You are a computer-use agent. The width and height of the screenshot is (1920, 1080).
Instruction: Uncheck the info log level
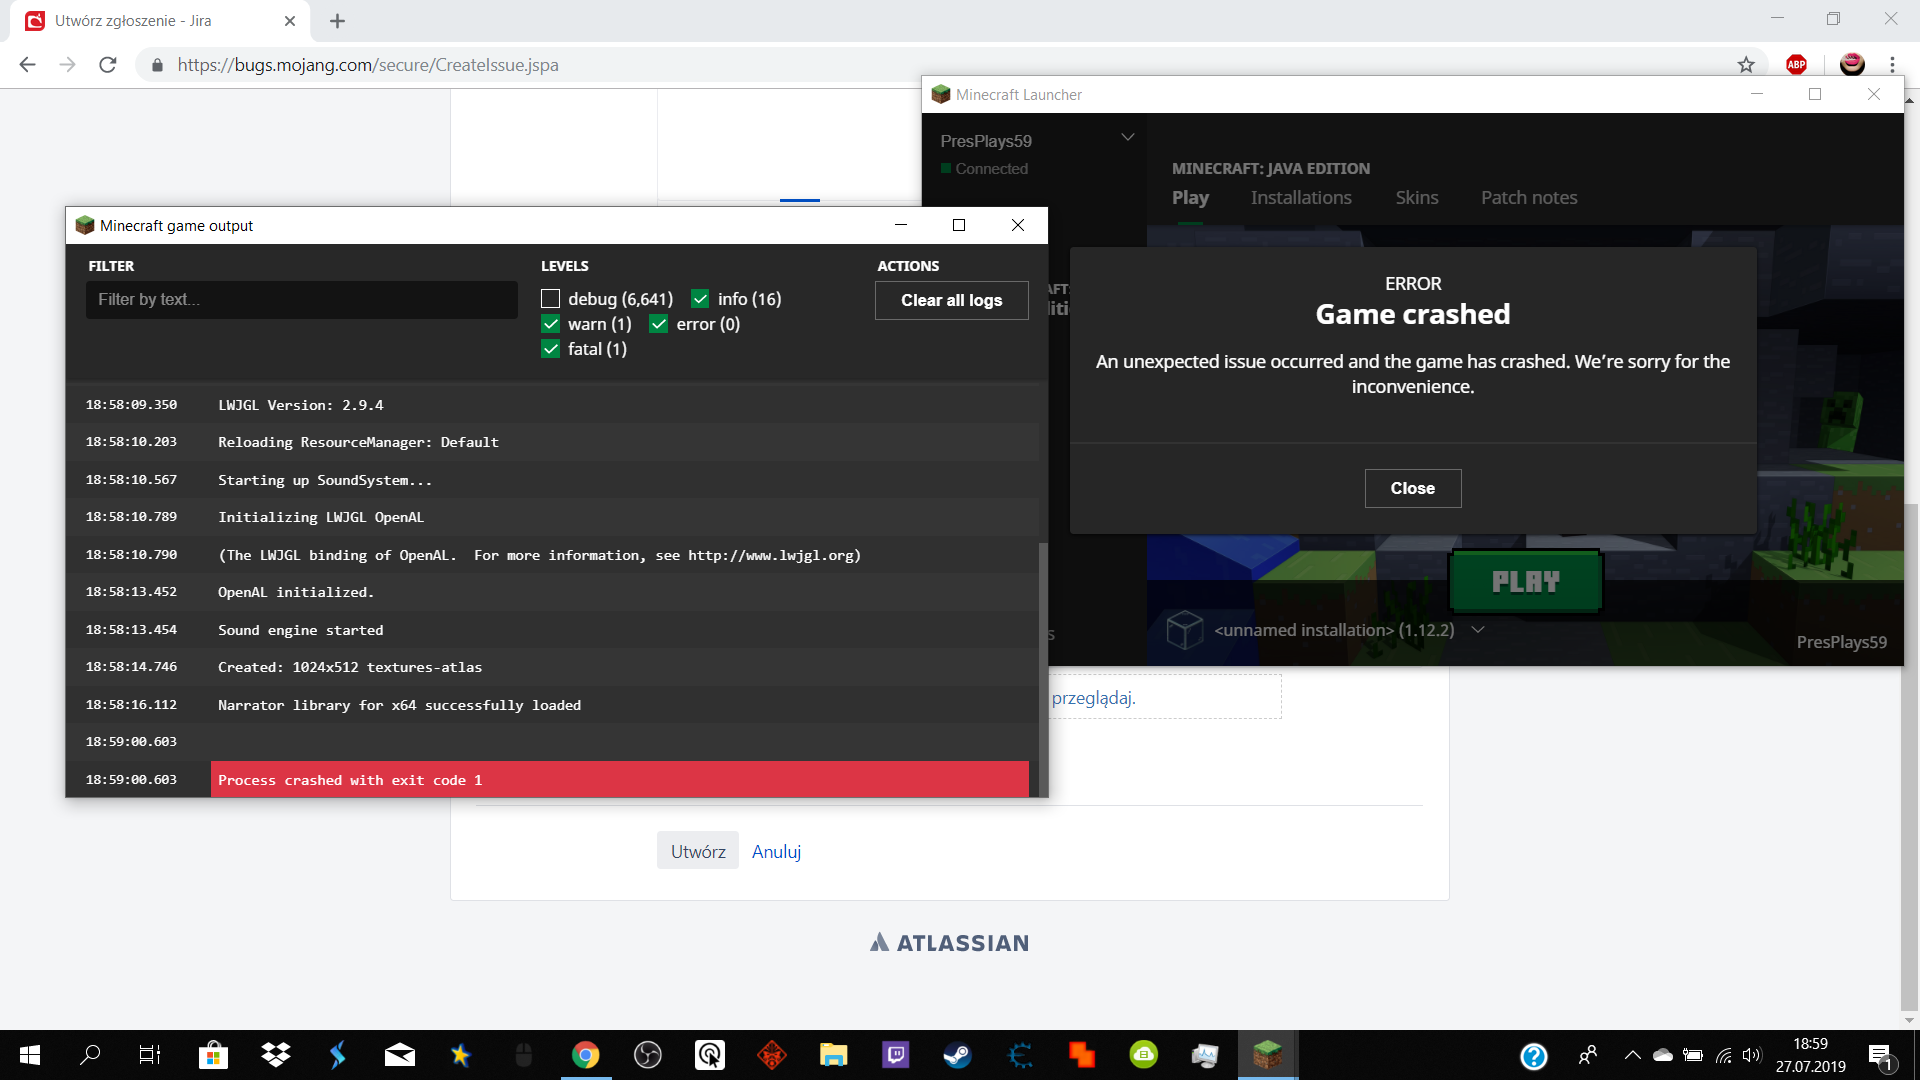point(700,299)
